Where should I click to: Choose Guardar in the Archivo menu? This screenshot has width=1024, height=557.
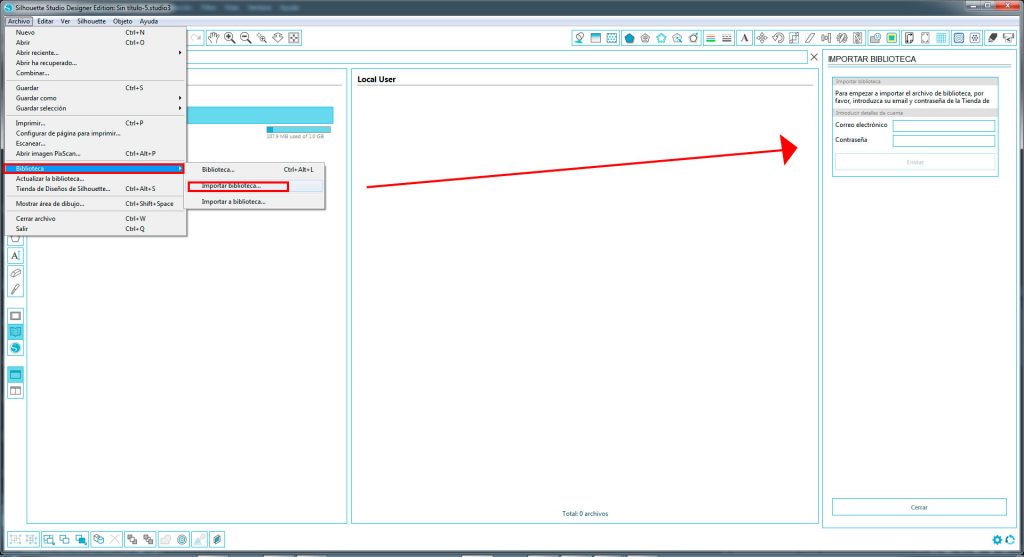95,88
